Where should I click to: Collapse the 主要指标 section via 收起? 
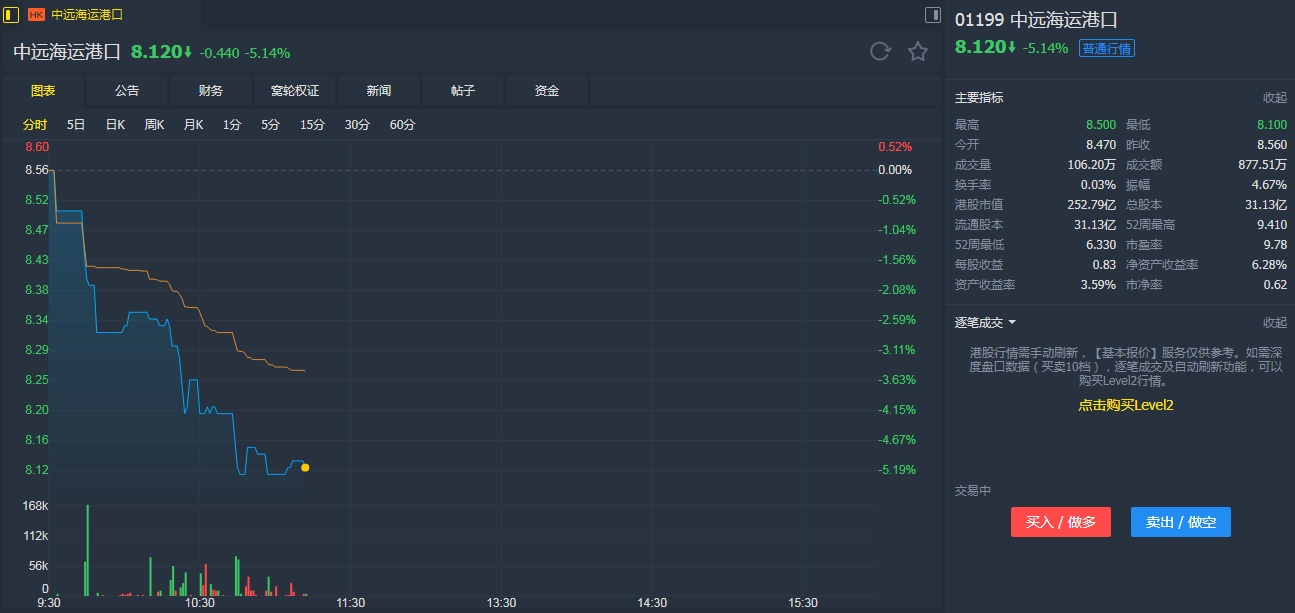(x=1274, y=98)
